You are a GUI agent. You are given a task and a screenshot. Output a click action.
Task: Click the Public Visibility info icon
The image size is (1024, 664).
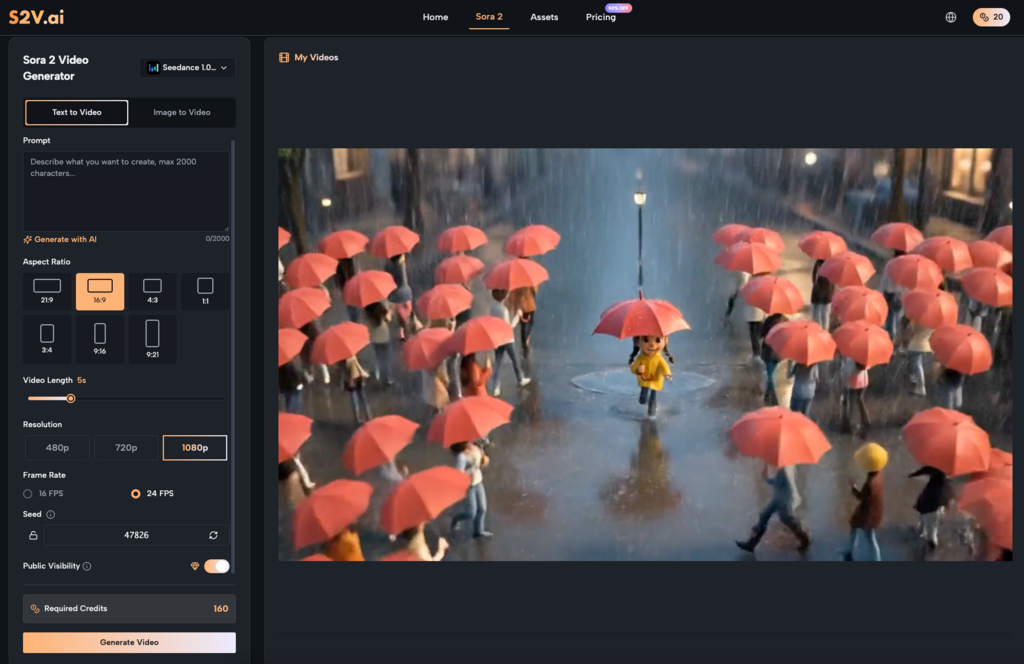[87, 566]
